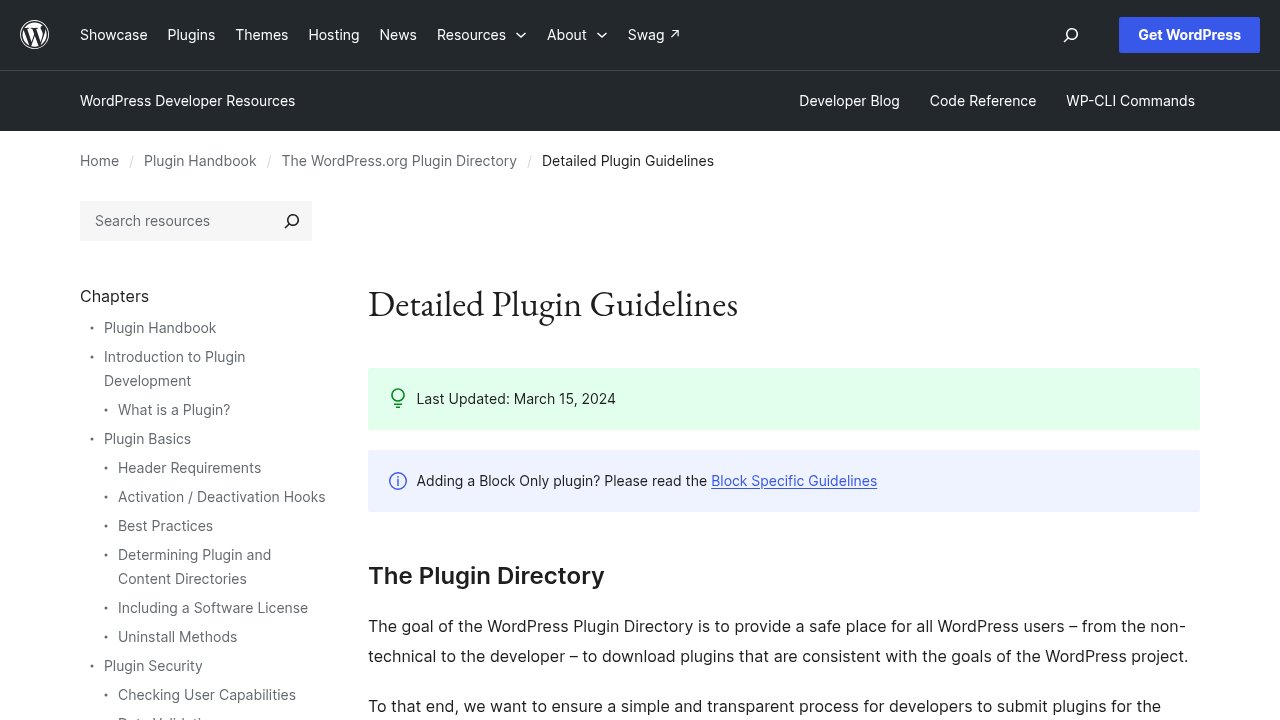Screen dimensions: 1280x720
Task: Open Block Specific Guidelines link
Action: [794, 481]
